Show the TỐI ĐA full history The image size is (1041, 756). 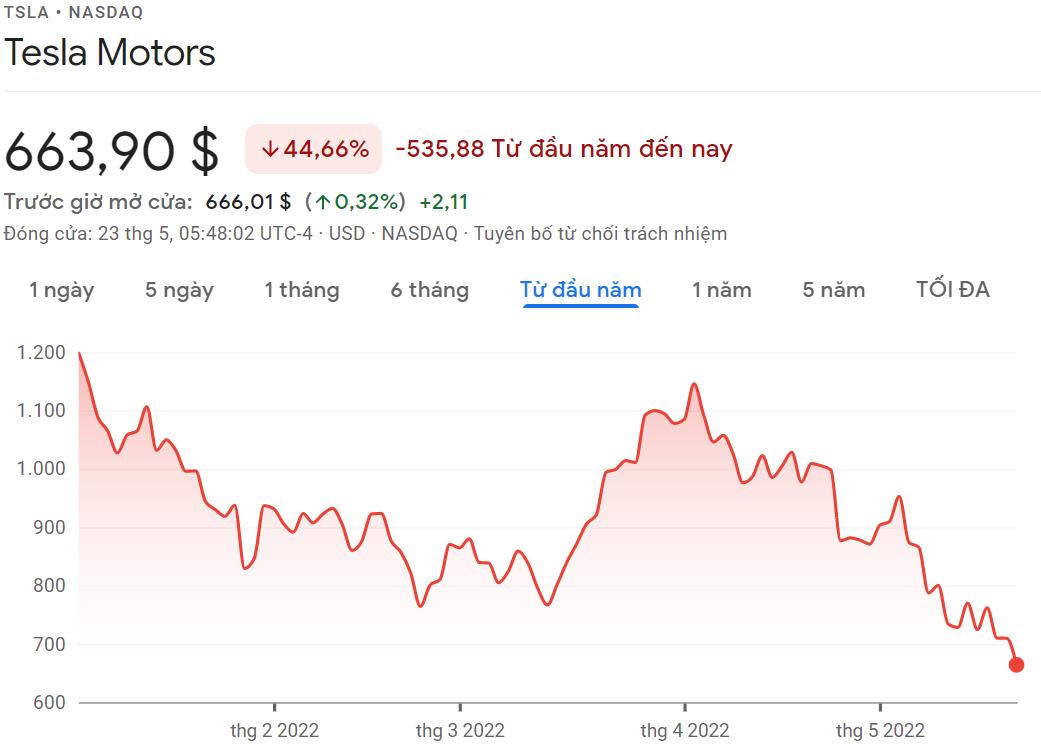point(952,290)
